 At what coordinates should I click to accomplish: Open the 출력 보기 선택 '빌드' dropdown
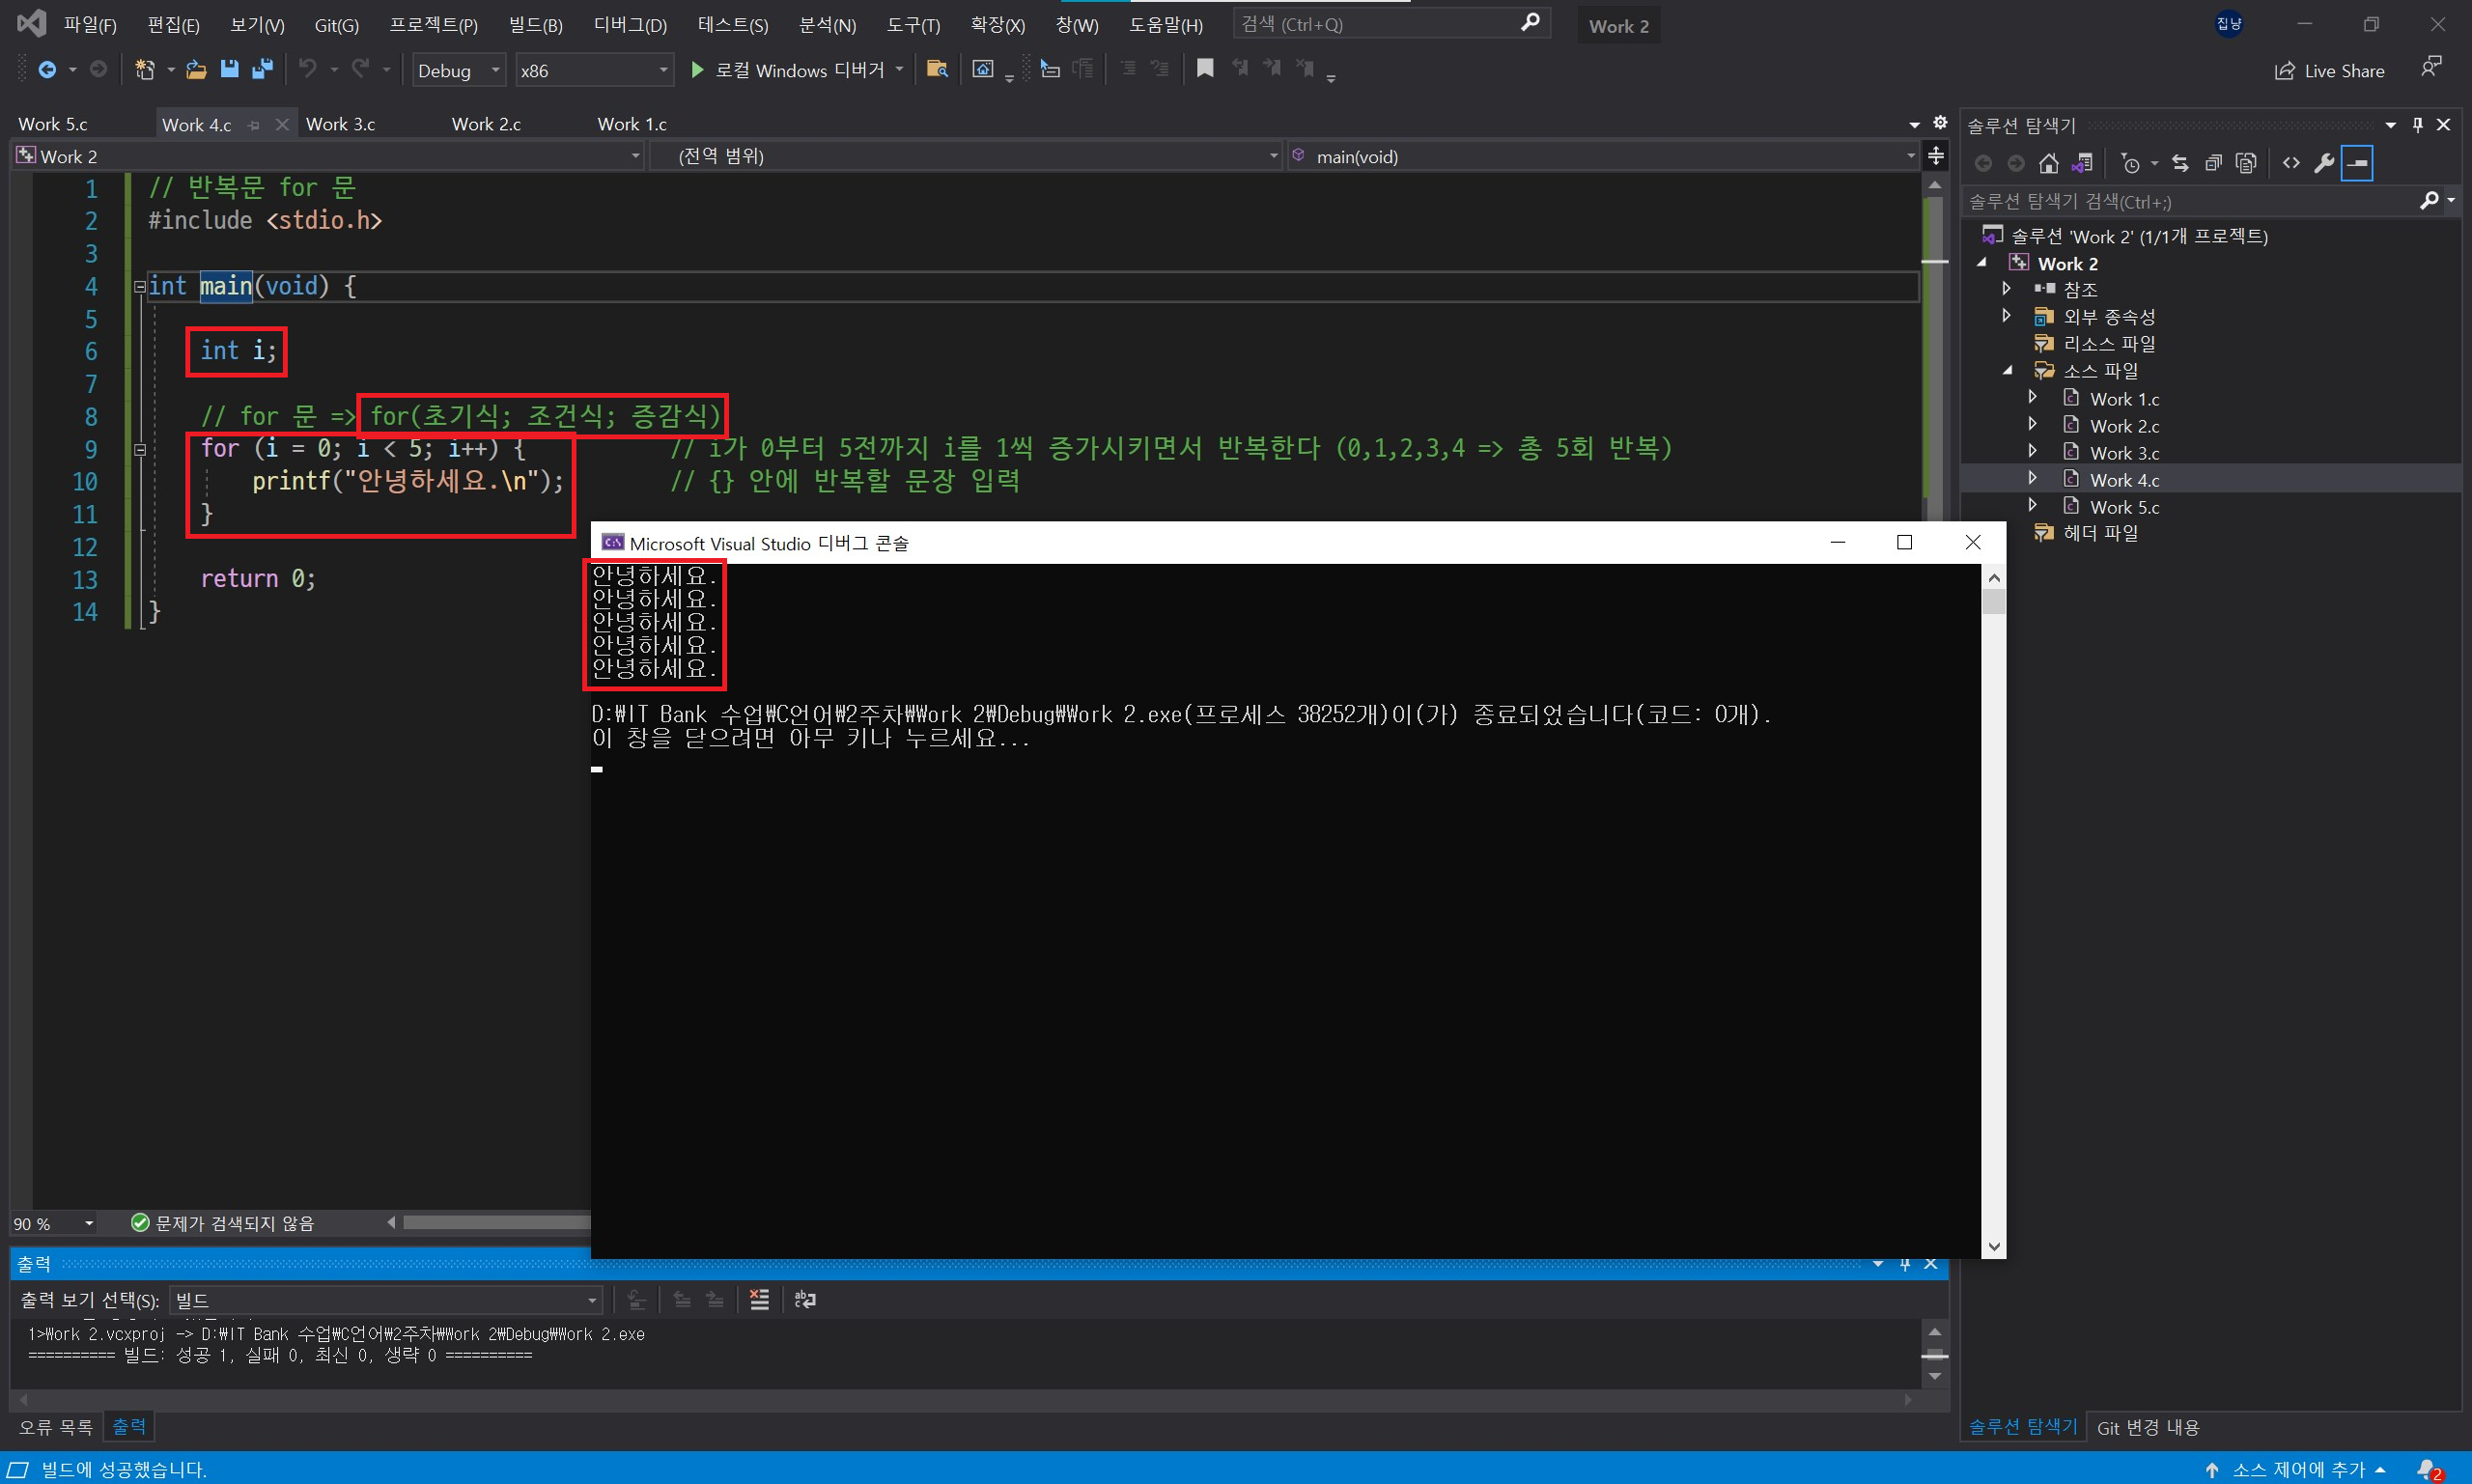point(385,1300)
